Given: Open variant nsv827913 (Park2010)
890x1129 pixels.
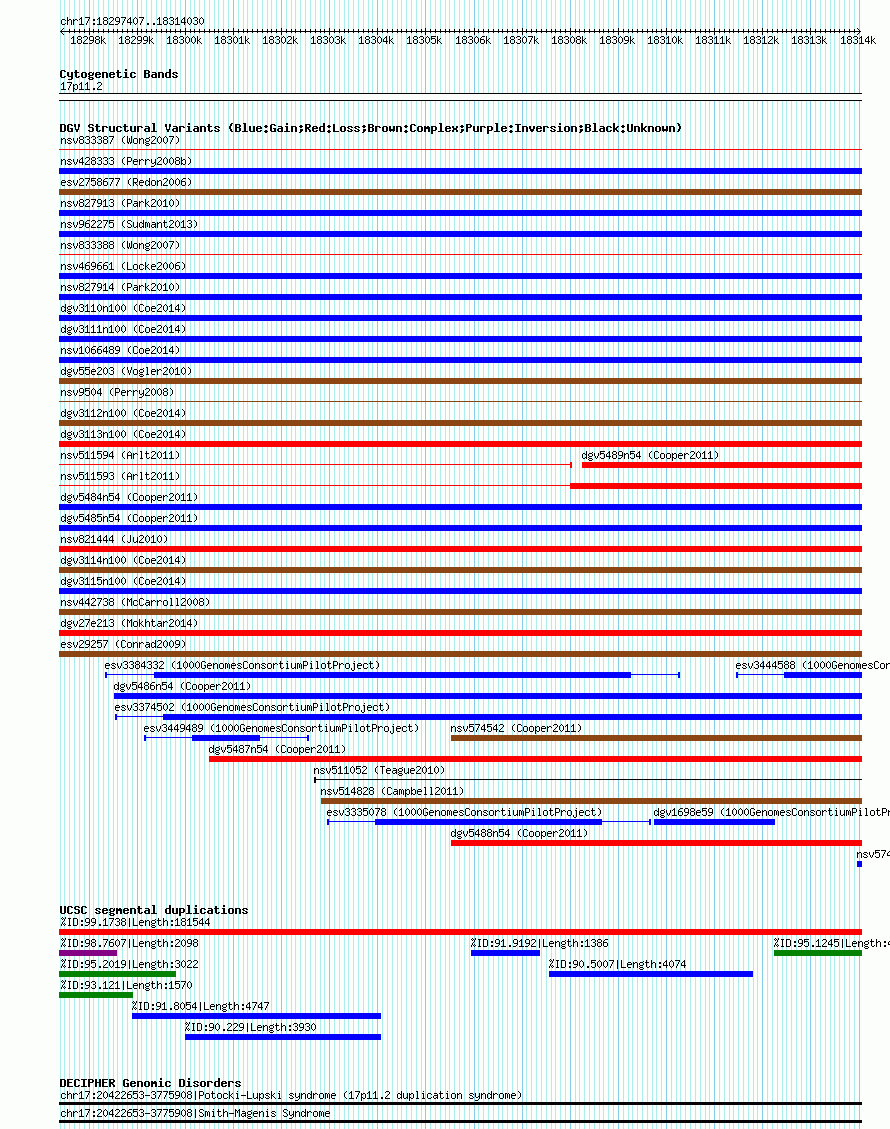Looking at the screenshot, I should pos(120,203).
